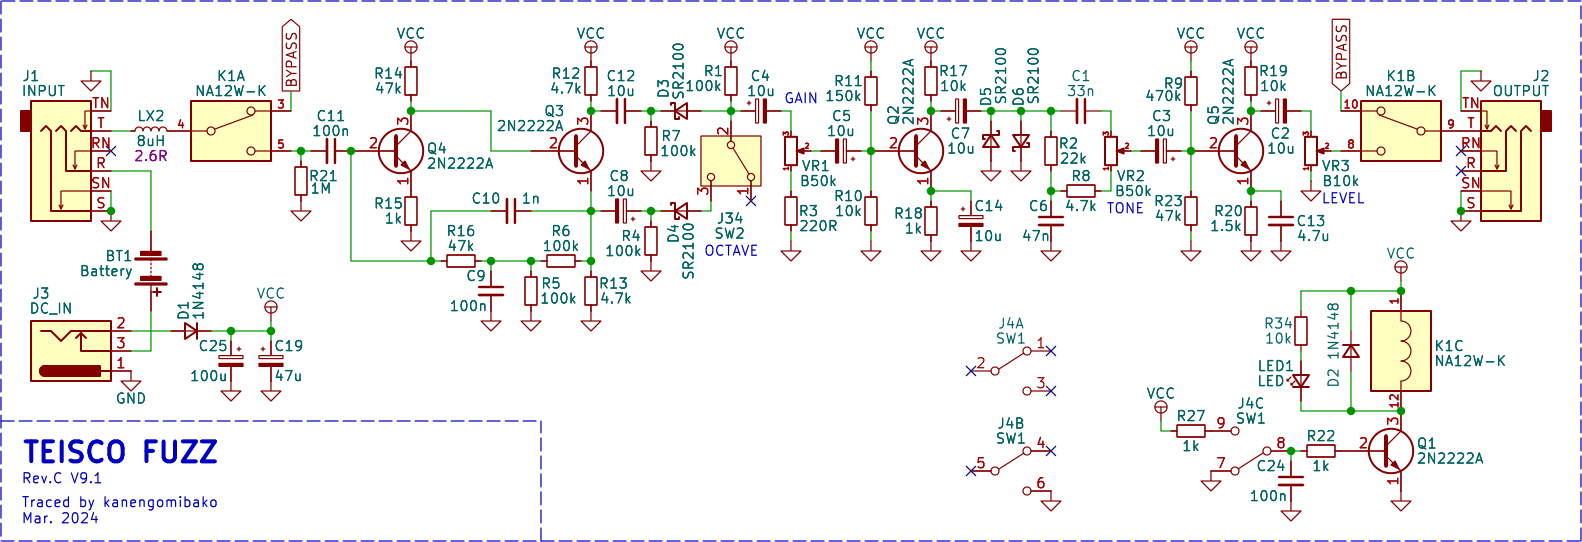Image resolution: width=1582 pixels, height=542 pixels.
Task: Click the C19 47u capacitor symbol
Action: pos(271,361)
